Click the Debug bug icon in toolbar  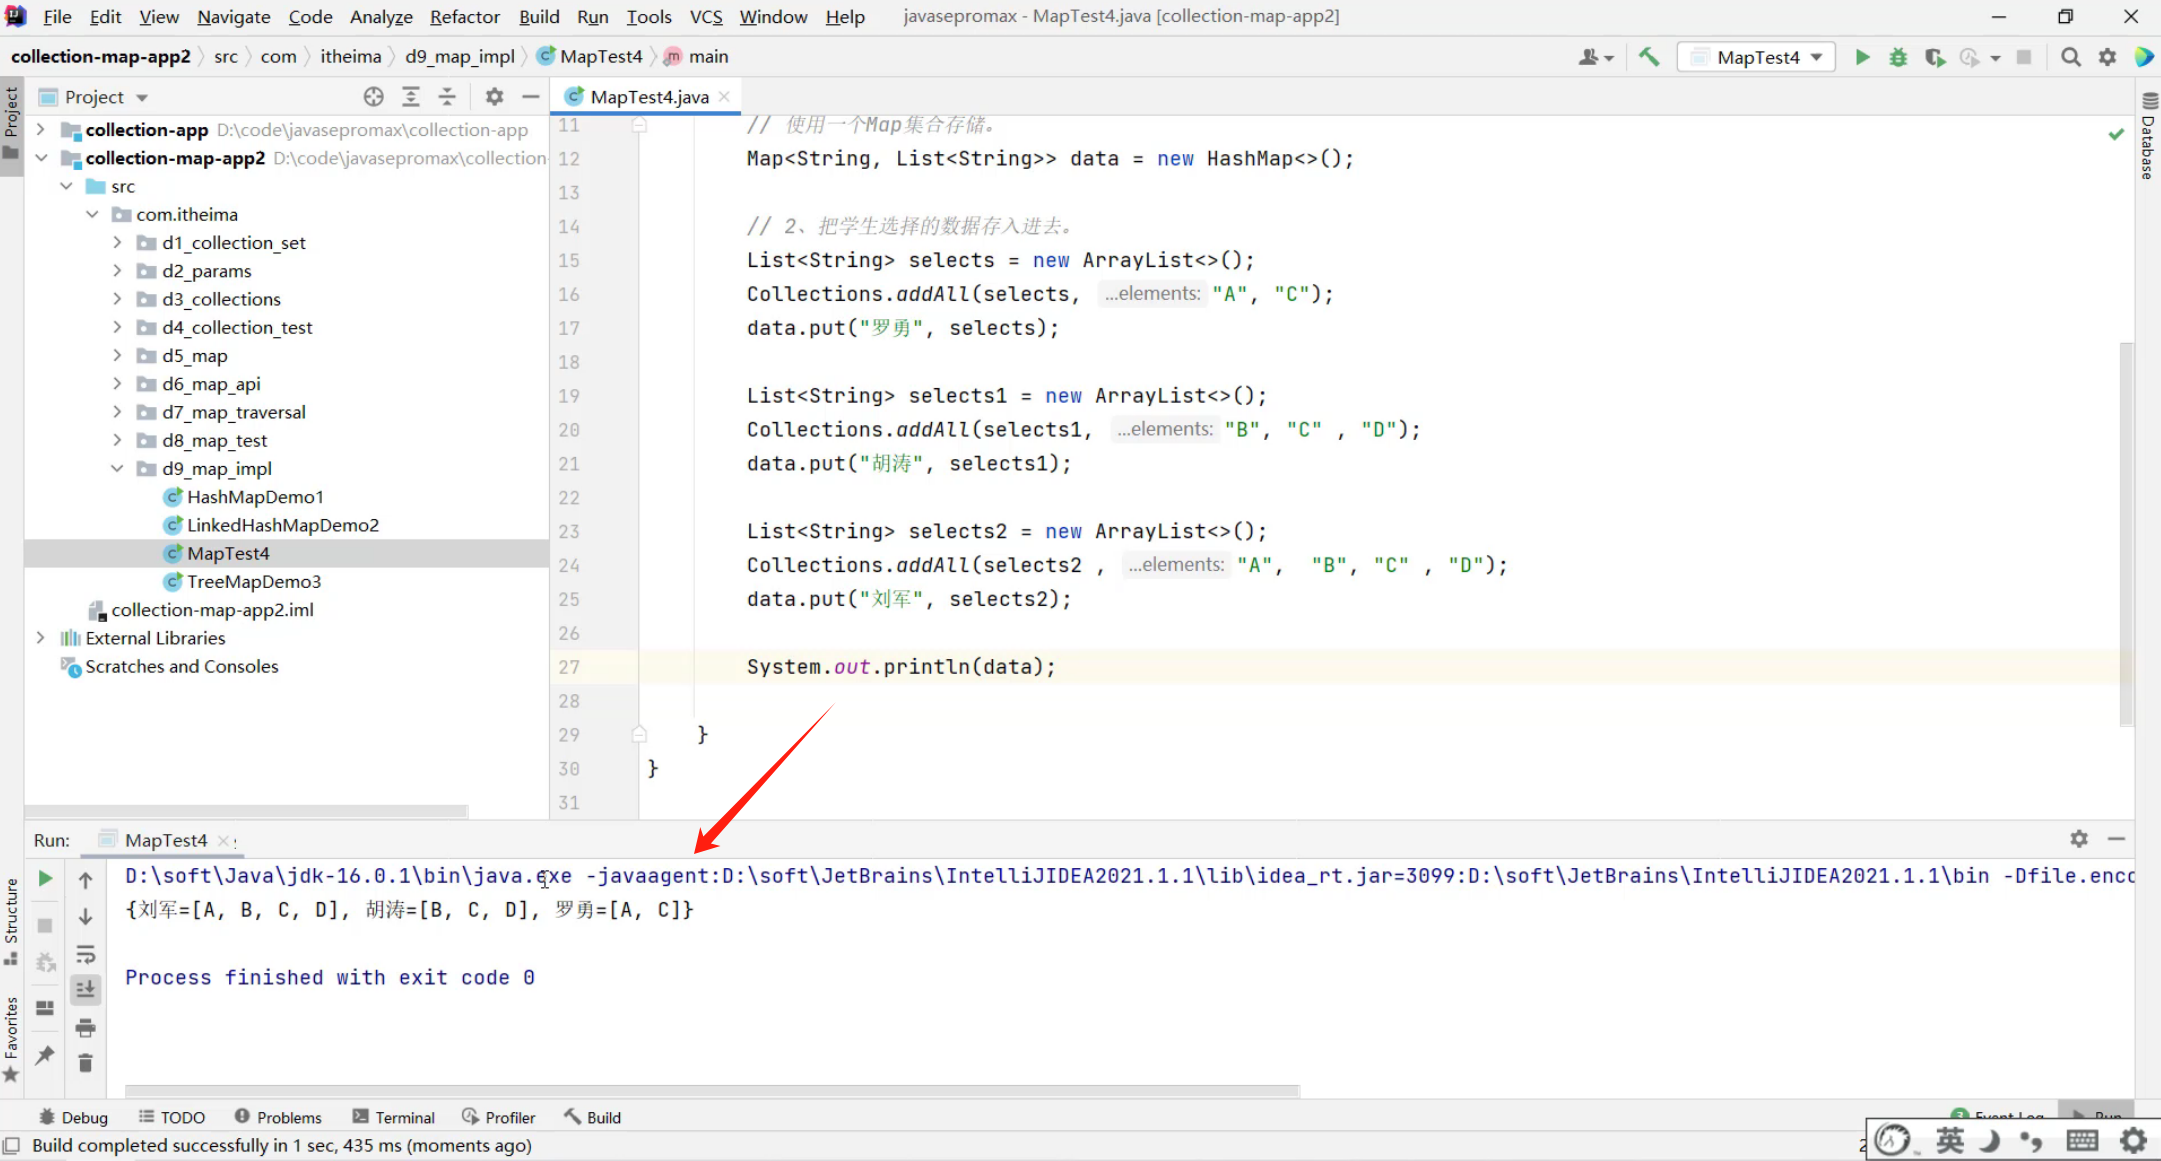[x=1897, y=57]
